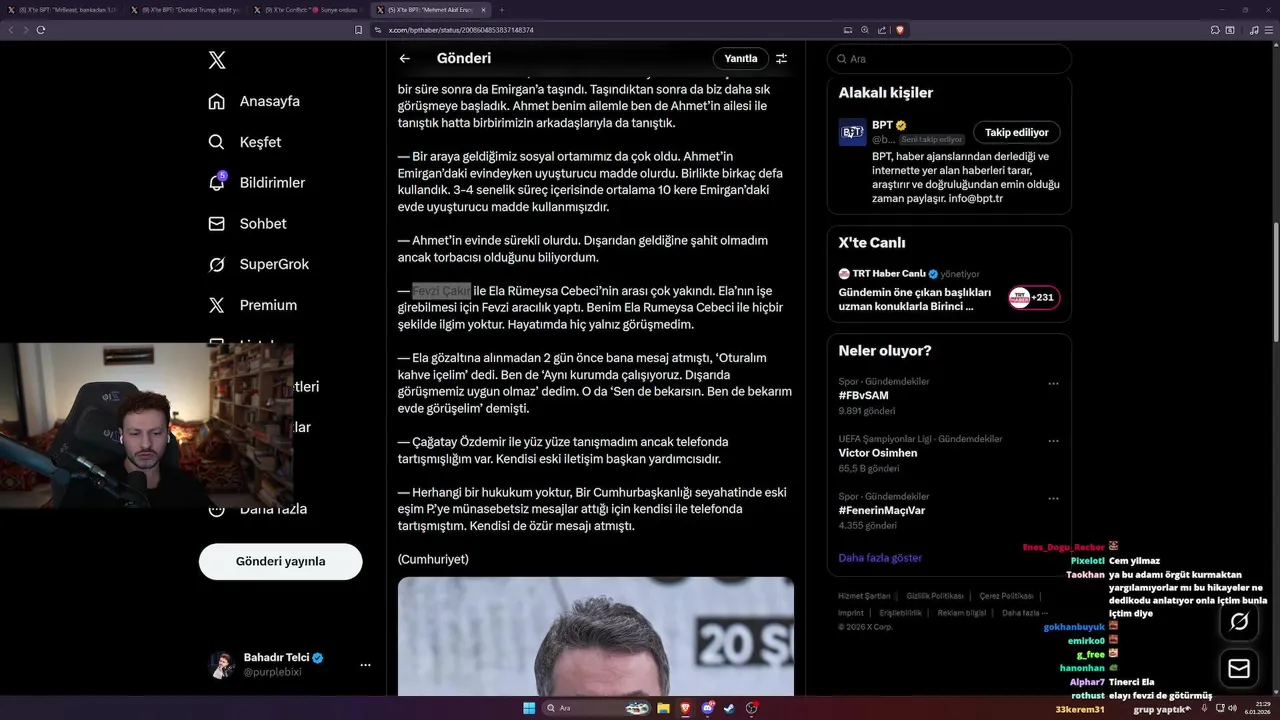Viewport: 1280px width, 720px height.
Task: Open the Hizmet Şartları footer link
Action: coord(864,596)
